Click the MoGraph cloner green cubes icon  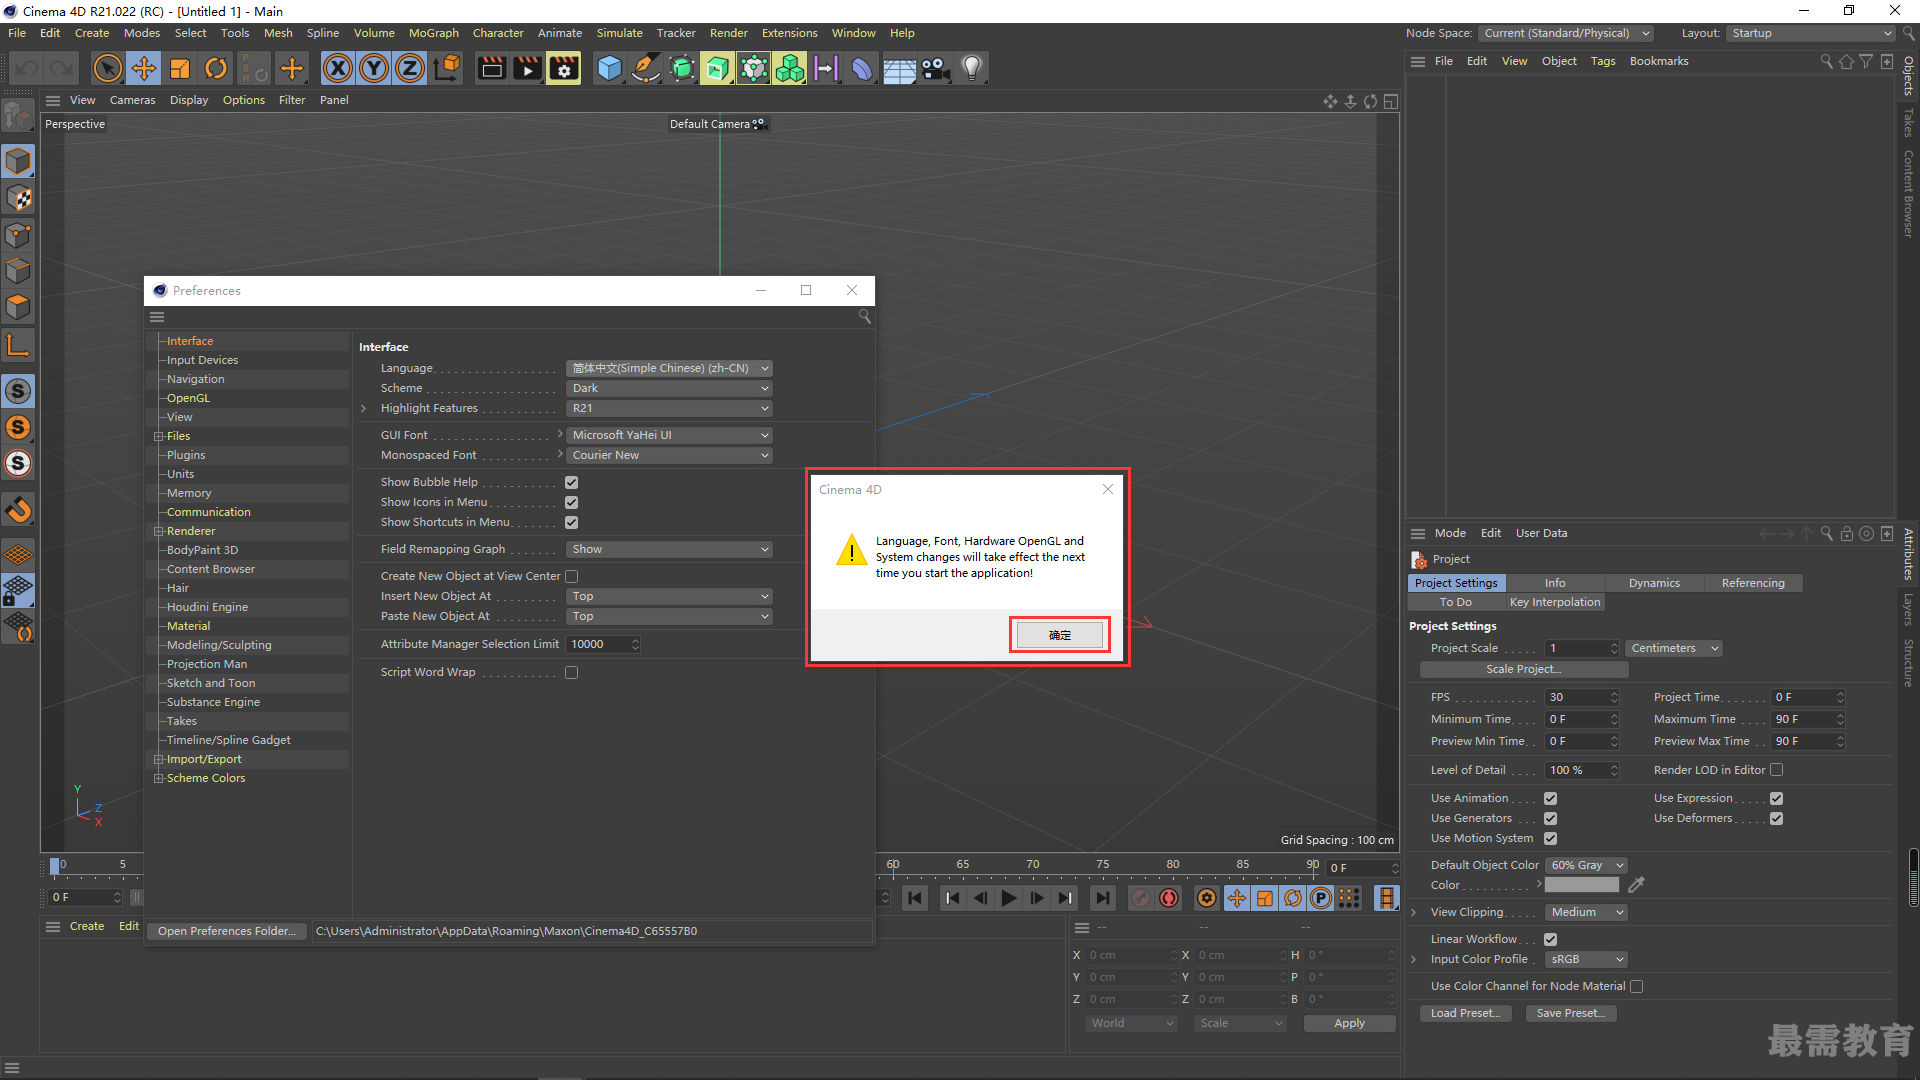tap(790, 68)
